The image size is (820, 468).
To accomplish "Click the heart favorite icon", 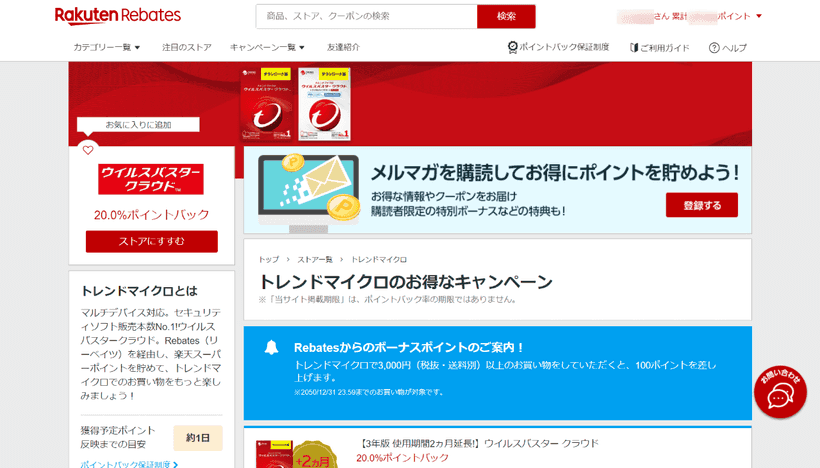I will pyautogui.click(x=88, y=150).
